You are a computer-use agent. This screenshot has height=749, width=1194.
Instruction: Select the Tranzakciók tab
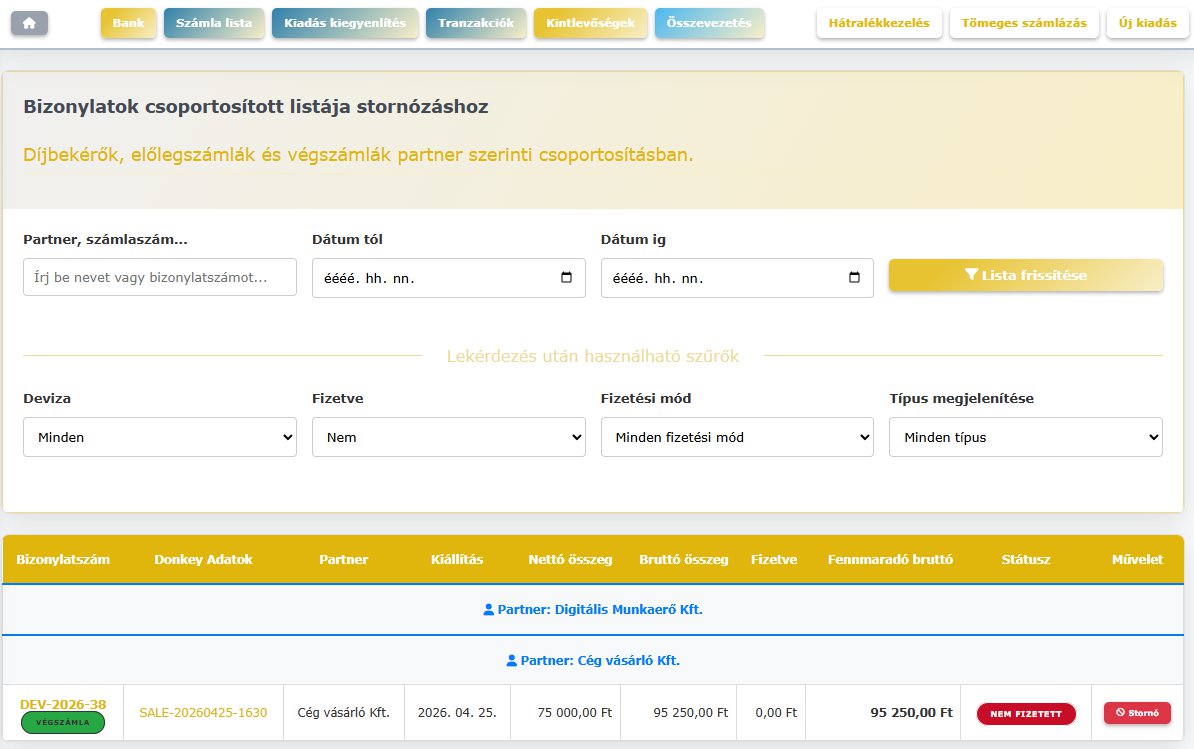click(x=475, y=23)
